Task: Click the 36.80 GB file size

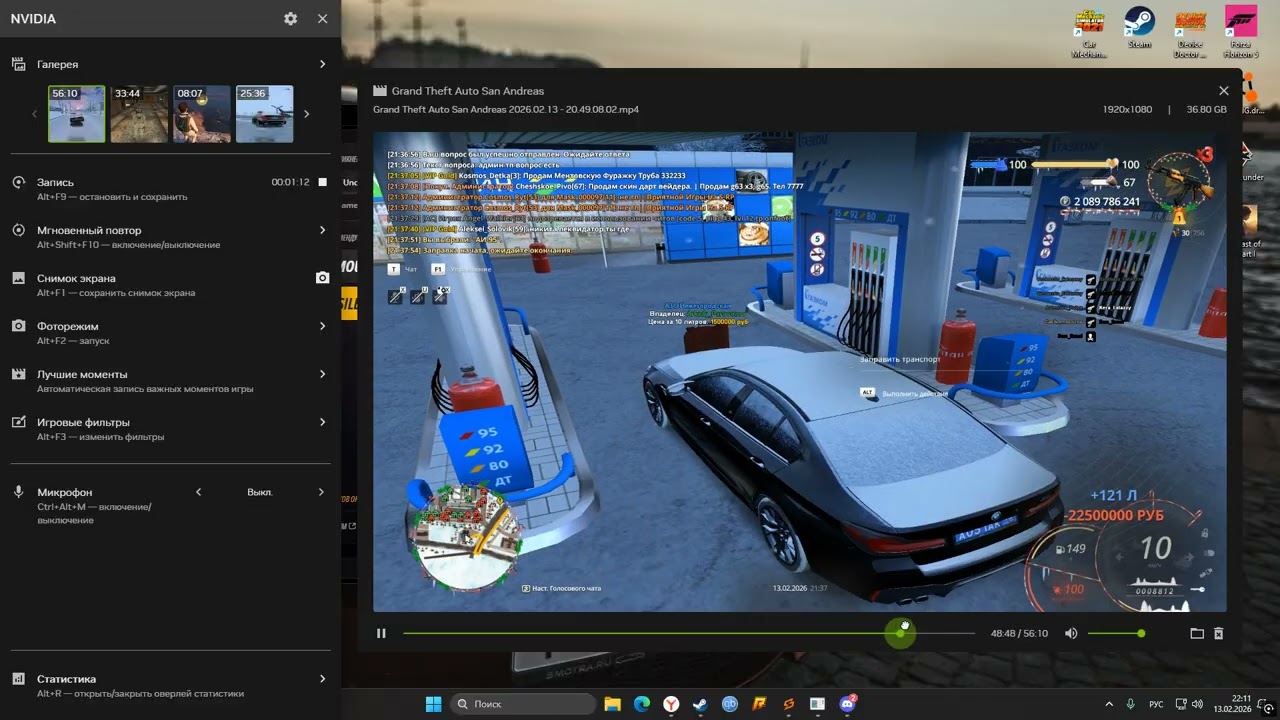Action: (1206, 109)
